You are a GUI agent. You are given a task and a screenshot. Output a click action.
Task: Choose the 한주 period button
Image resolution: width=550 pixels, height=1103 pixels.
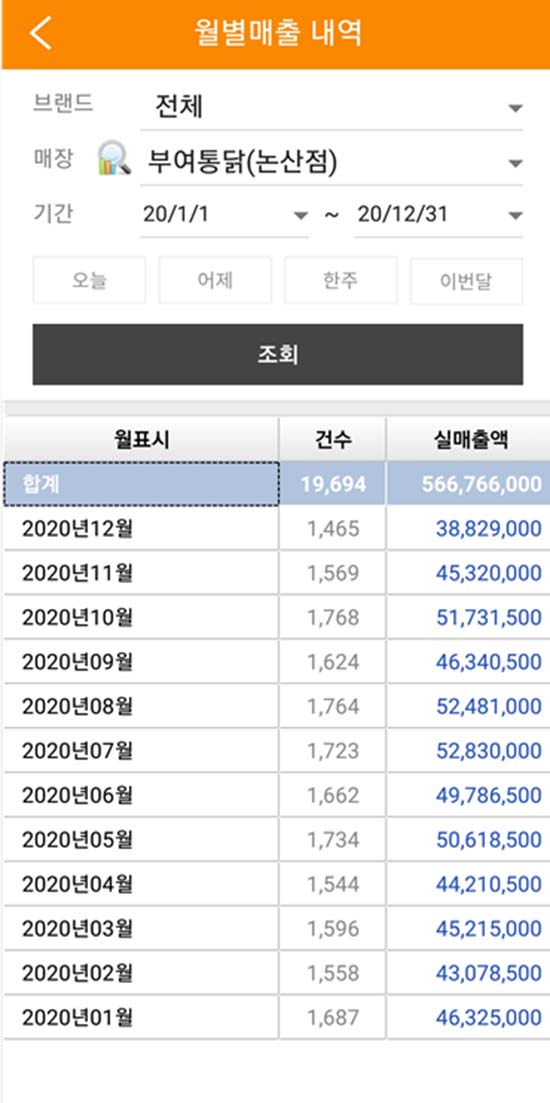[x=340, y=281]
